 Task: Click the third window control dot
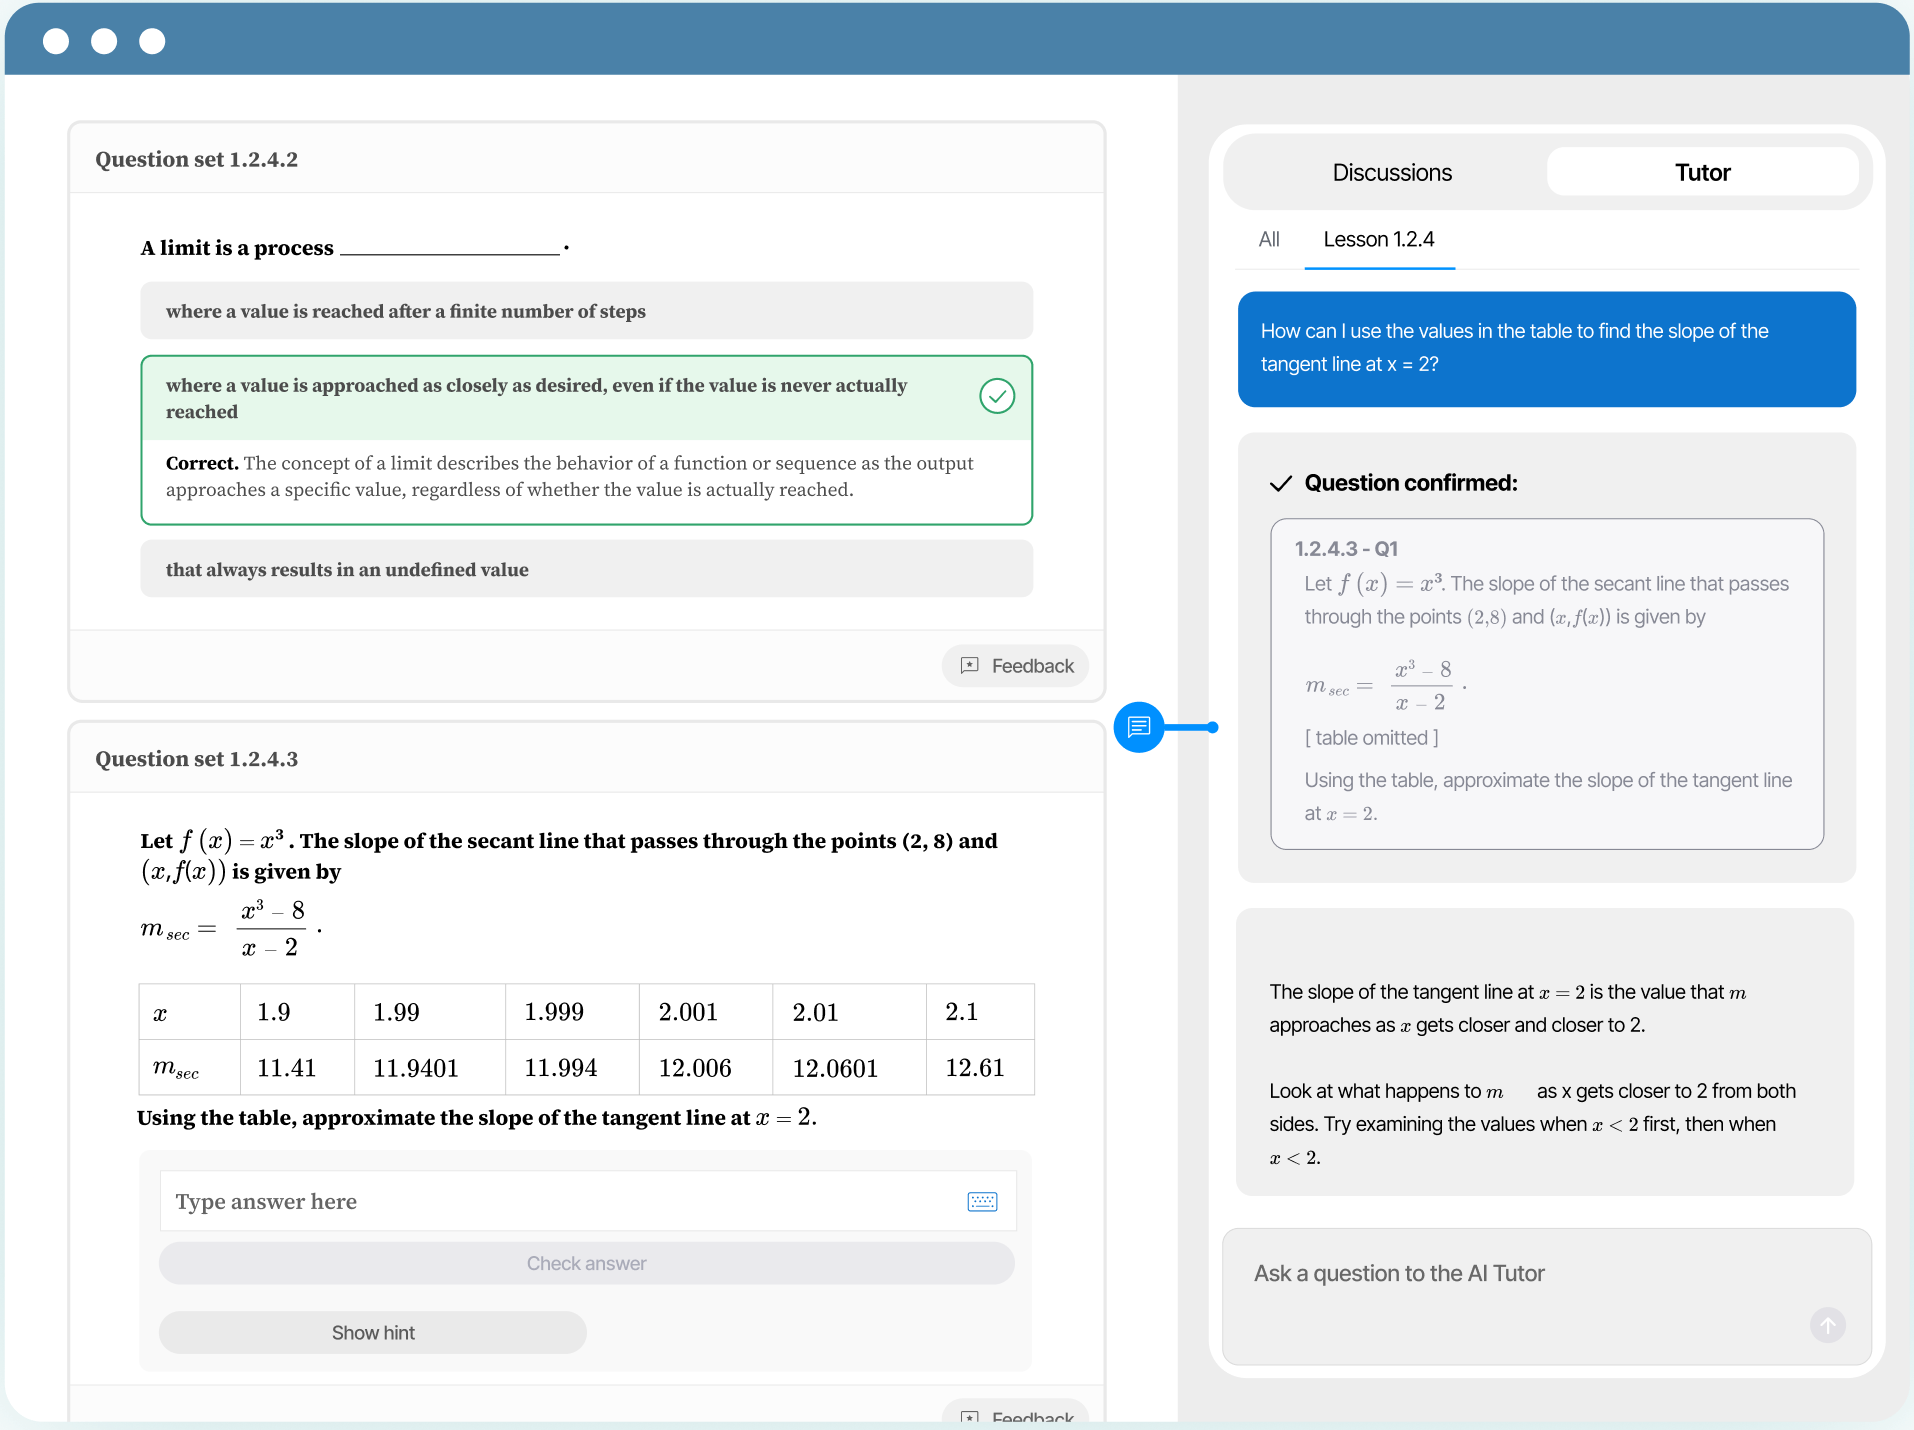click(x=152, y=41)
